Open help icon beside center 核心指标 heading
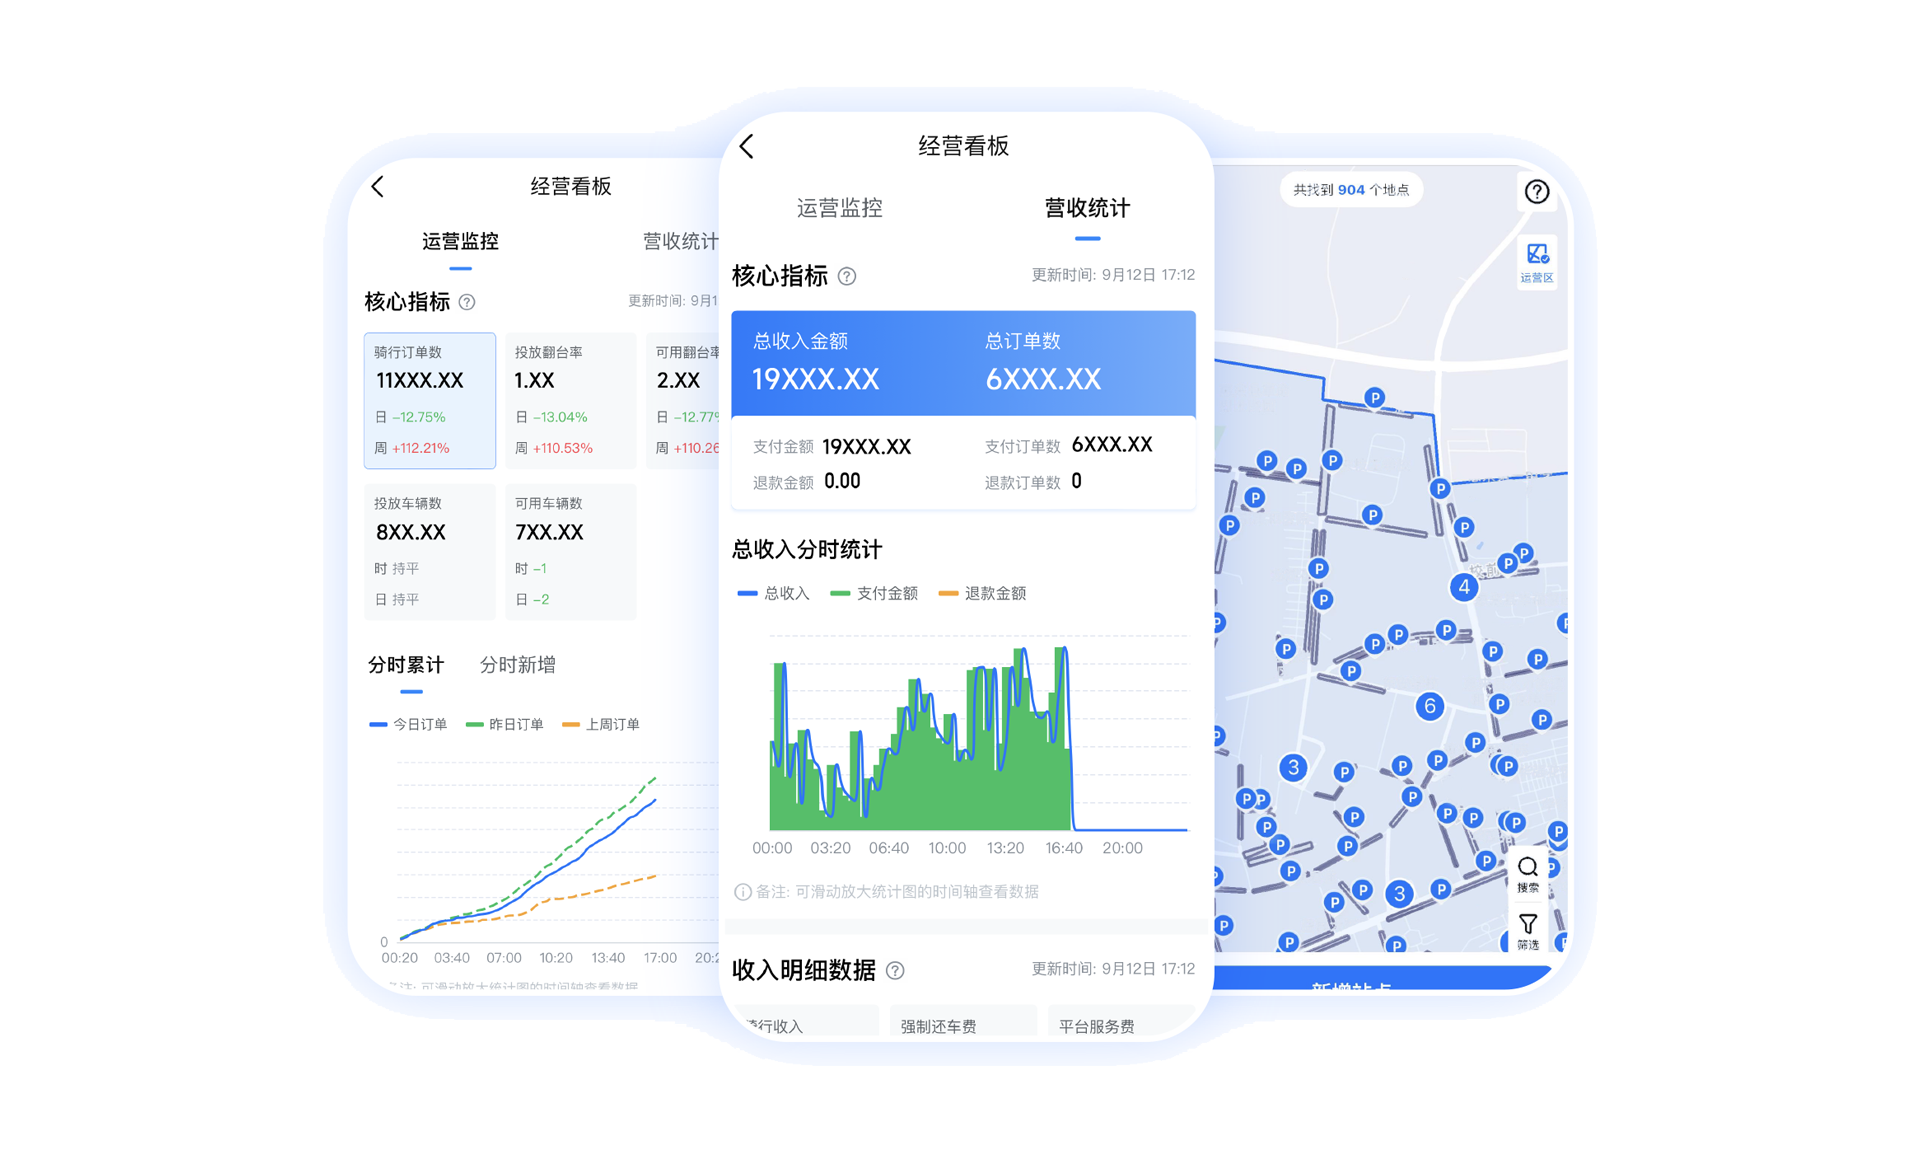The image size is (1920, 1152). (847, 276)
